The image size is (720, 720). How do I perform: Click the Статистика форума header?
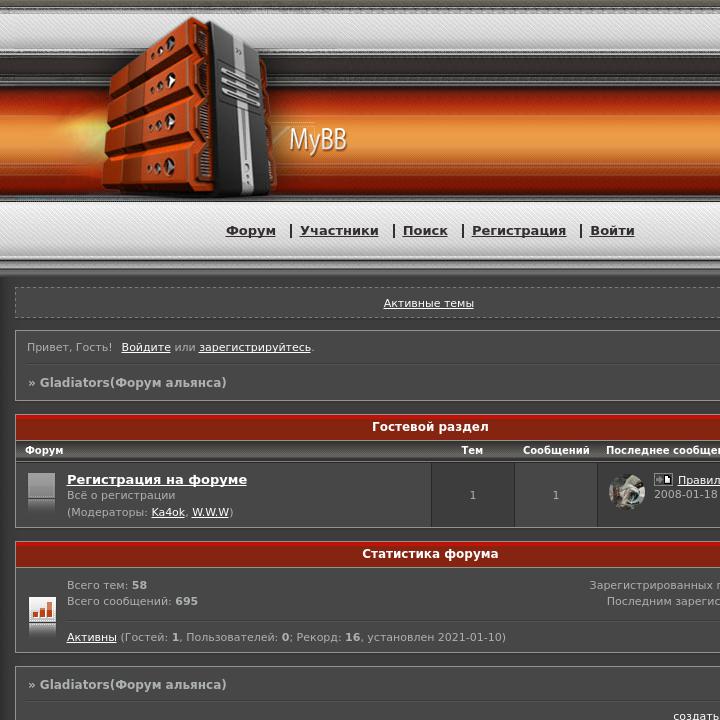(x=430, y=554)
